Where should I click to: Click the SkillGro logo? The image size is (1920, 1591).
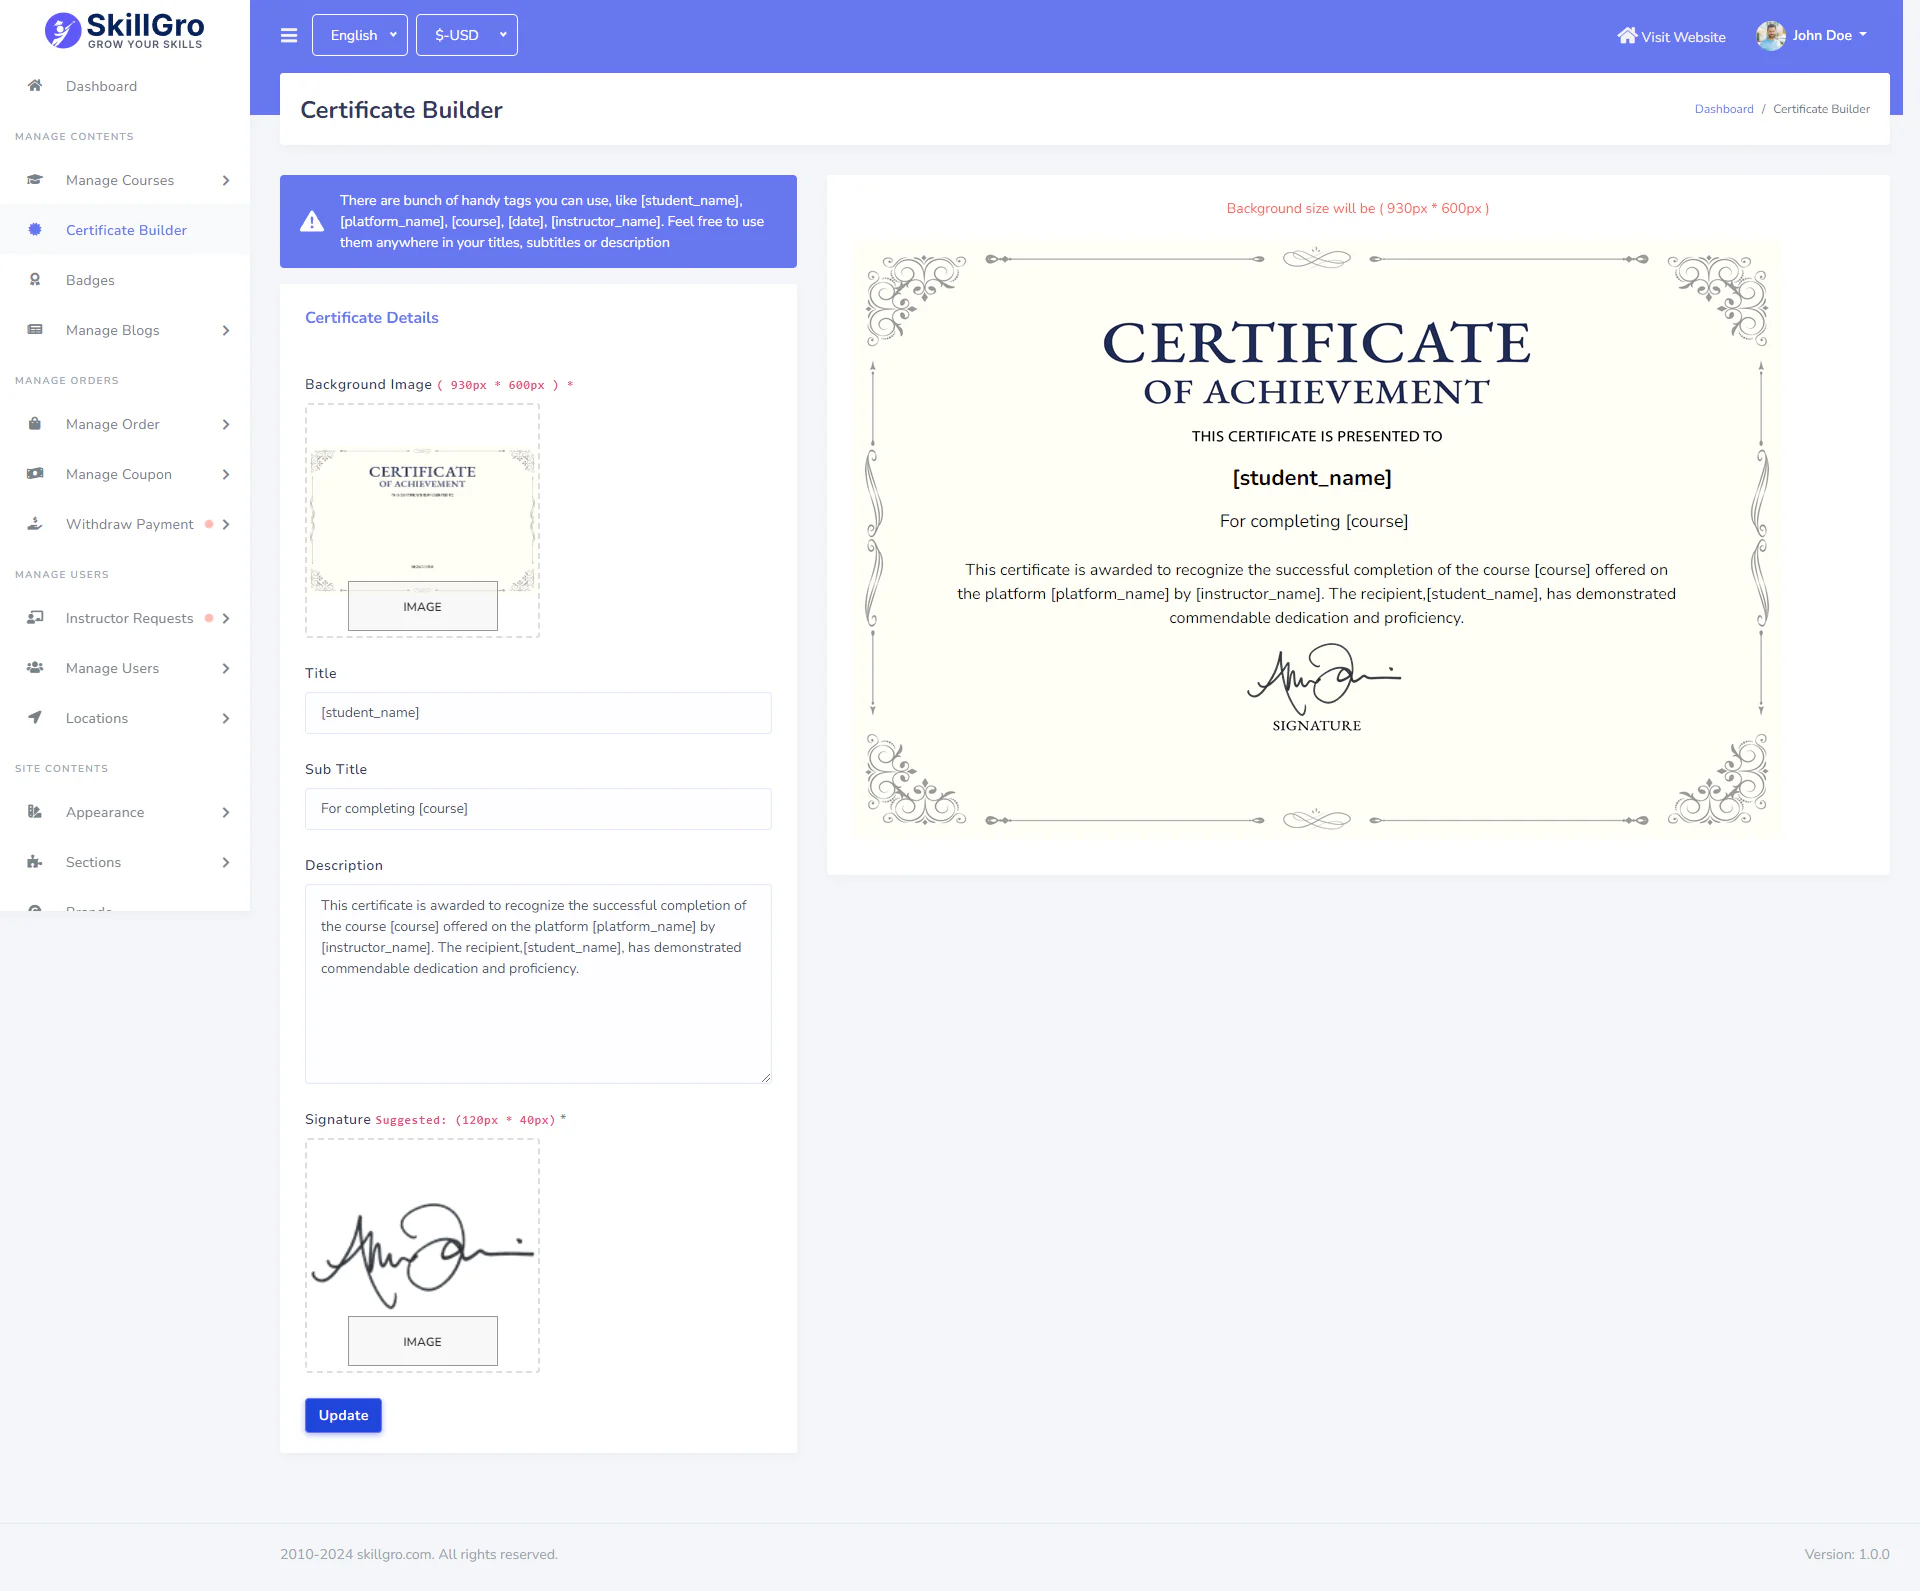[x=125, y=31]
